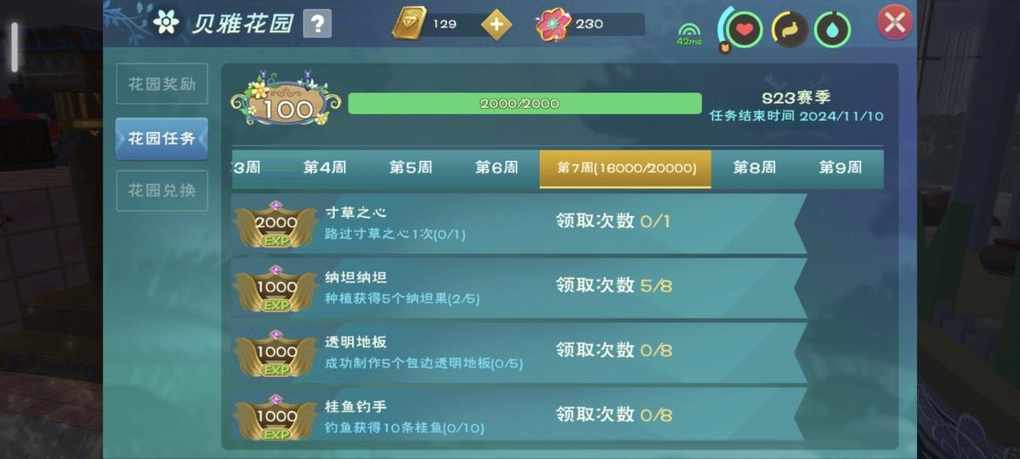Select the 第8周 week tab
This screenshot has width=1020, height=459.
pyautogui.click(x=754, y=168)
